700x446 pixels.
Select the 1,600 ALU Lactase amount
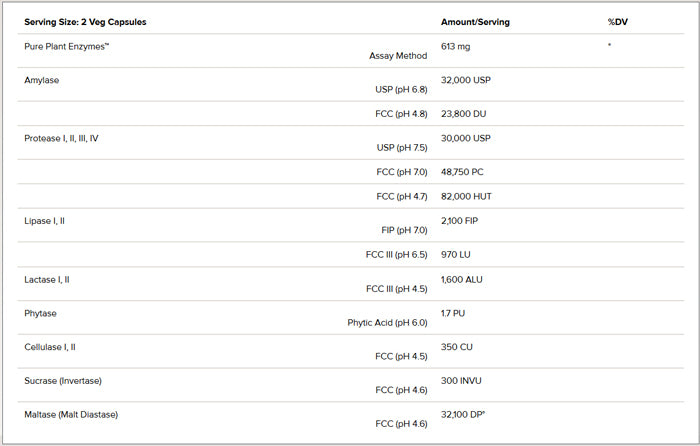(x=462, y=279)
